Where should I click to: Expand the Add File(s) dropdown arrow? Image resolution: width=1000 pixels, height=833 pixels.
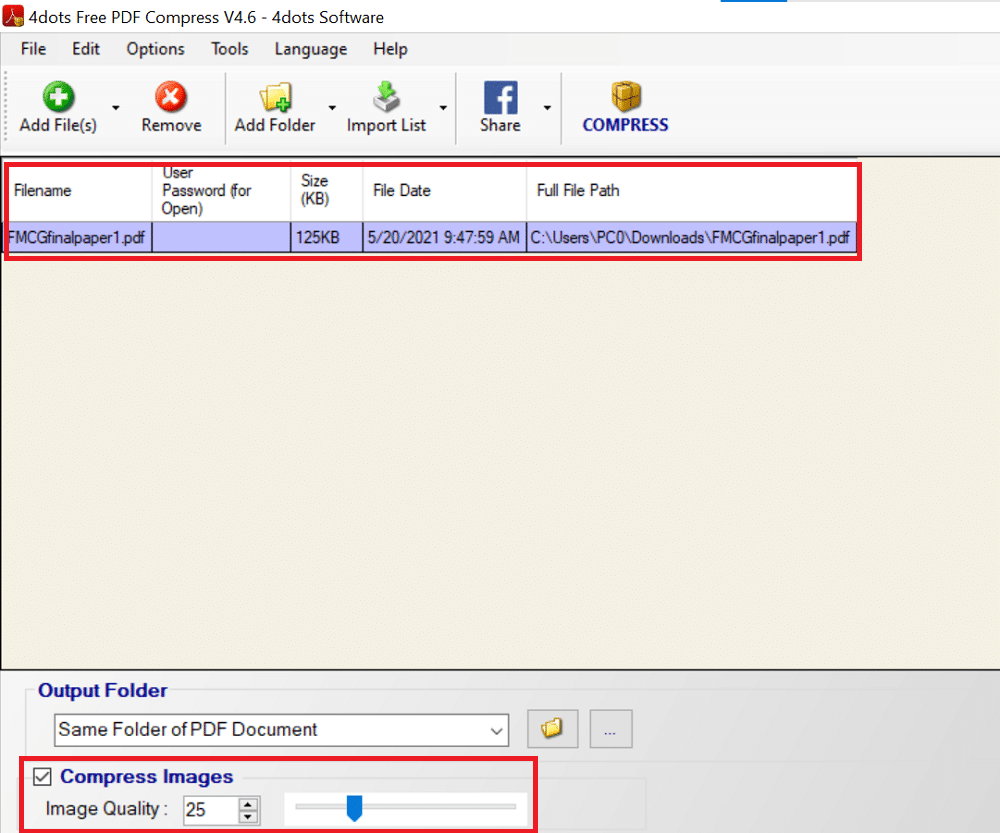pos(116,108)
